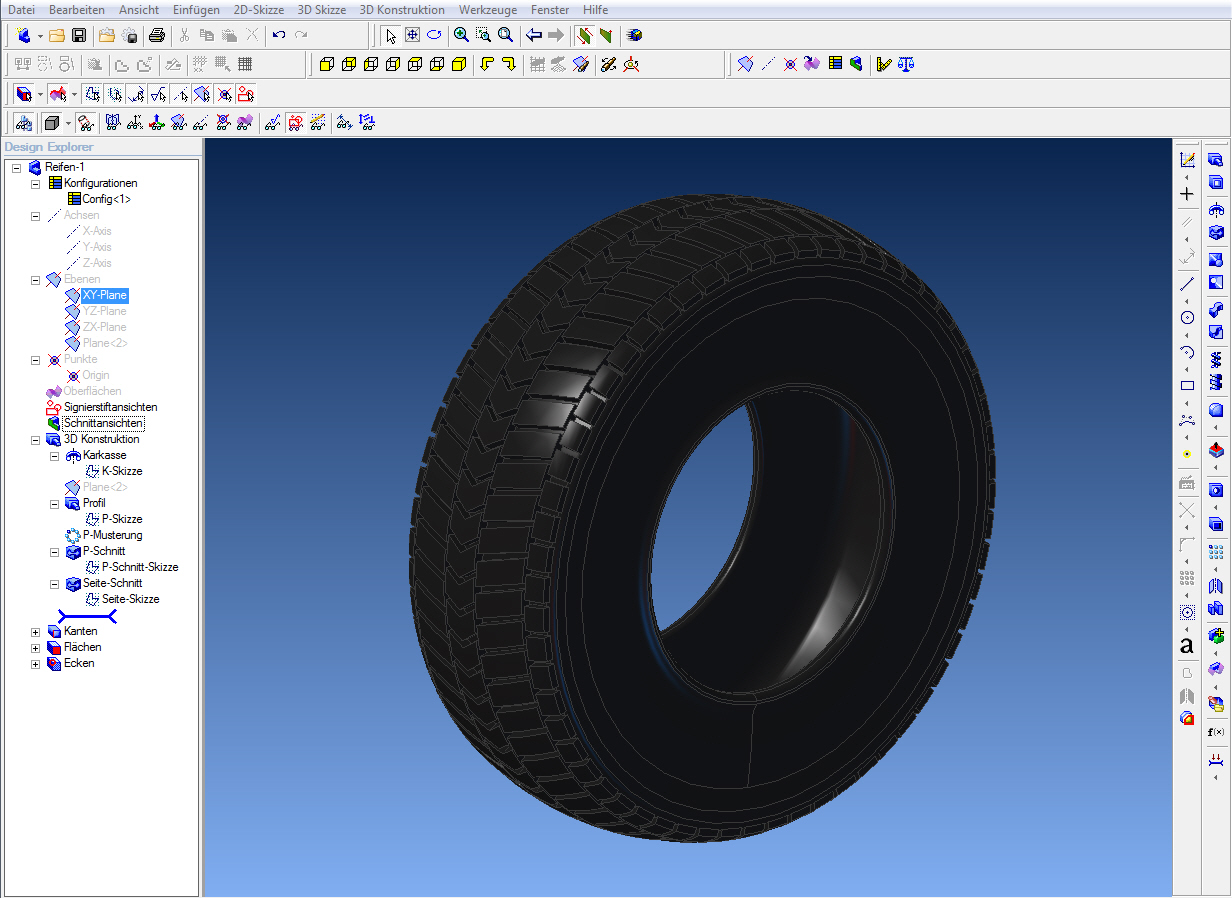
Task: Open the Werkzeuge menu
Action: [488, 10]
